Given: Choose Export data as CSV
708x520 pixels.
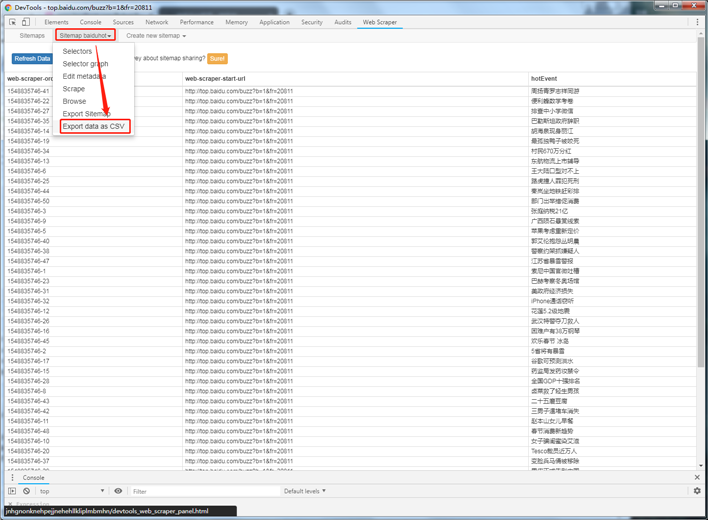Looking at the screenshot, I should [x=95, y=126].
